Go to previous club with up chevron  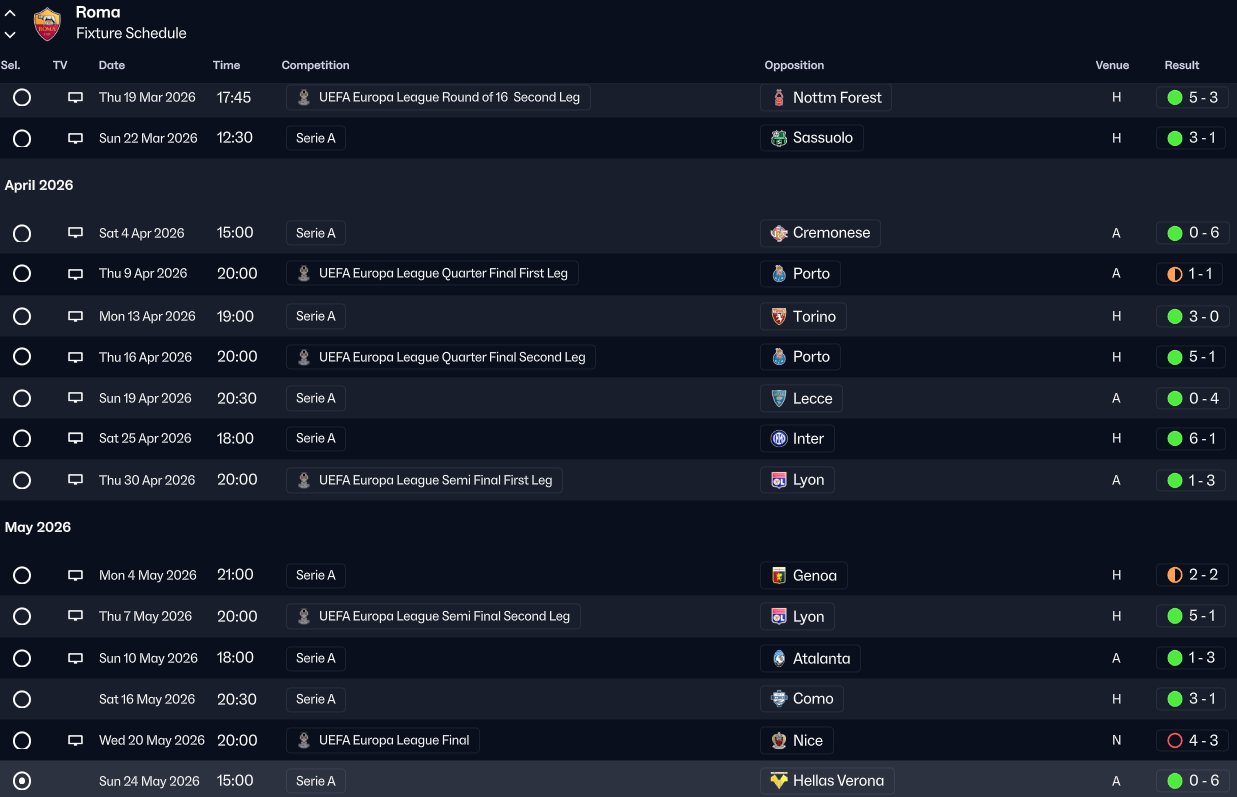tap(10, 14)
